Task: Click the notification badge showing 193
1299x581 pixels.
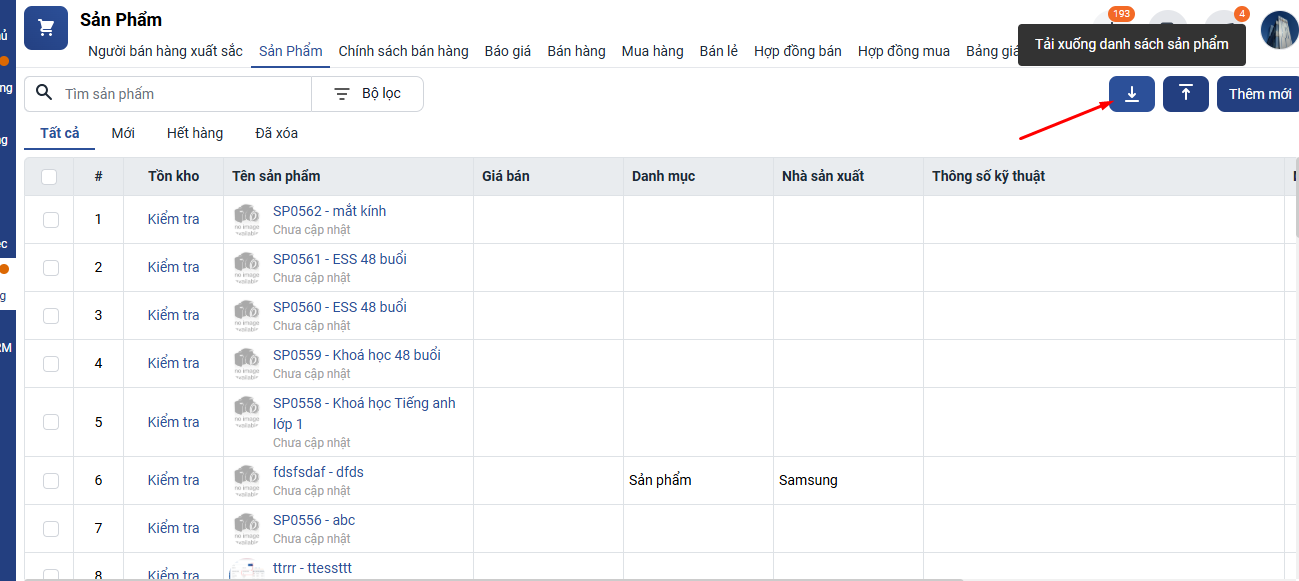Action: 1121,14
